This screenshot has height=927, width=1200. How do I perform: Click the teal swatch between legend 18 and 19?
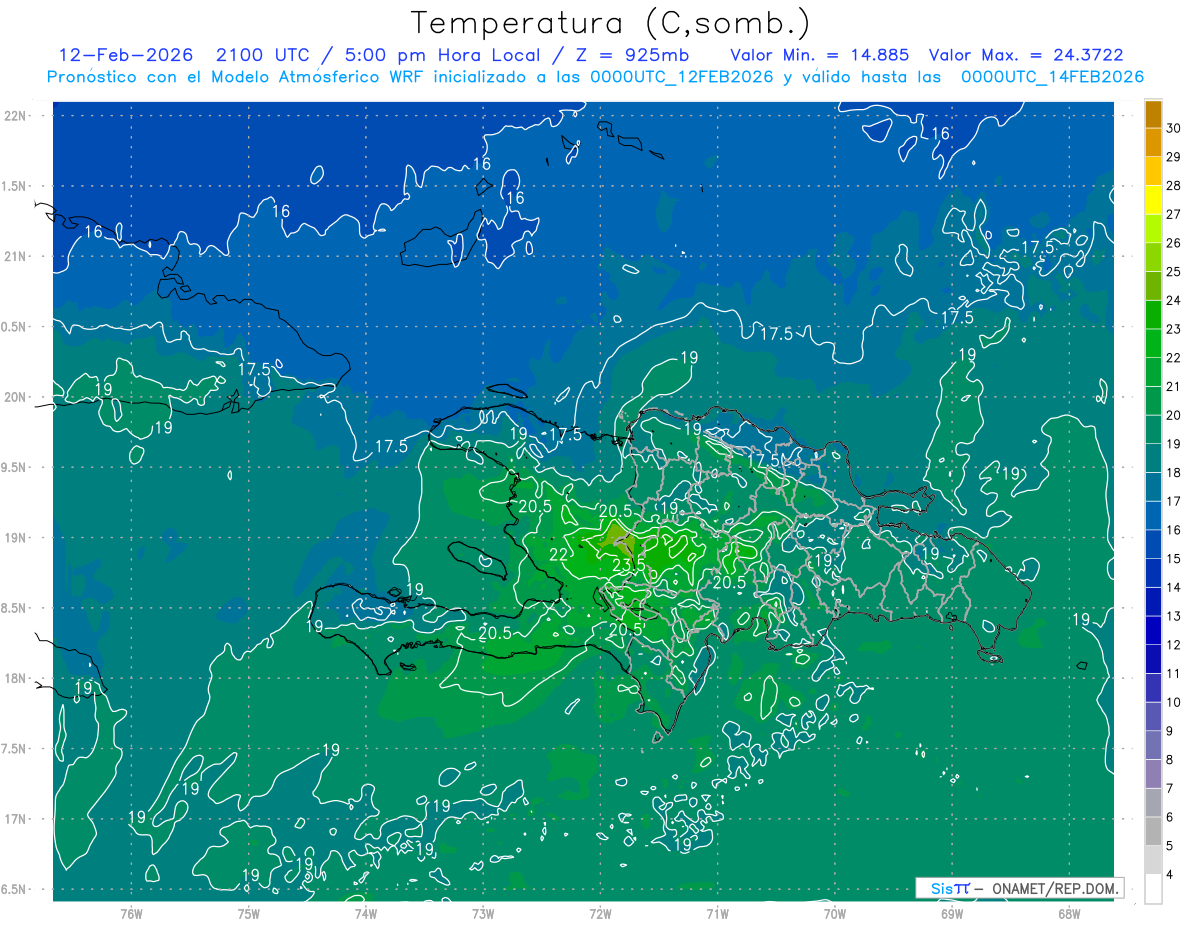tap(1153, 458)
